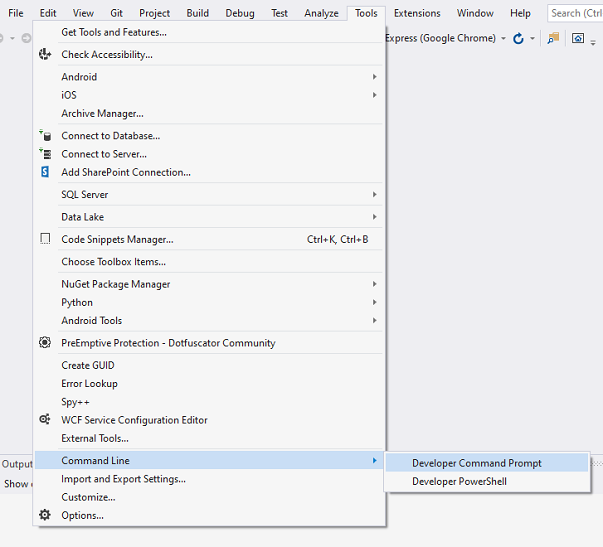Expand the iOS submenu arrow
This screenshot has height=547, width=603.
[x=374, y=95]
